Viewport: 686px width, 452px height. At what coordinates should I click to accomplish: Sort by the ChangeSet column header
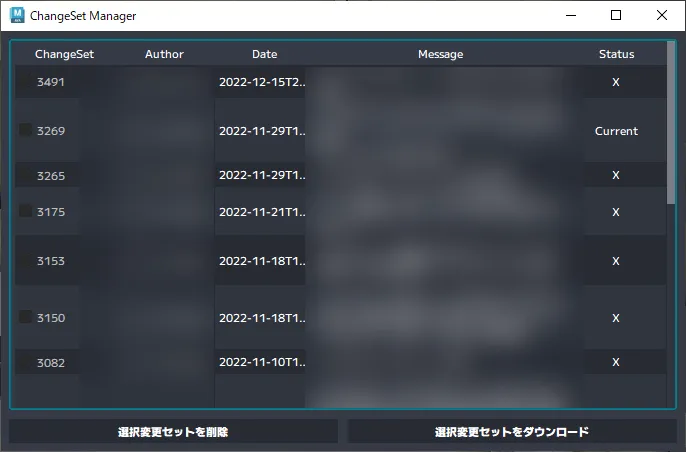point(64,54)
